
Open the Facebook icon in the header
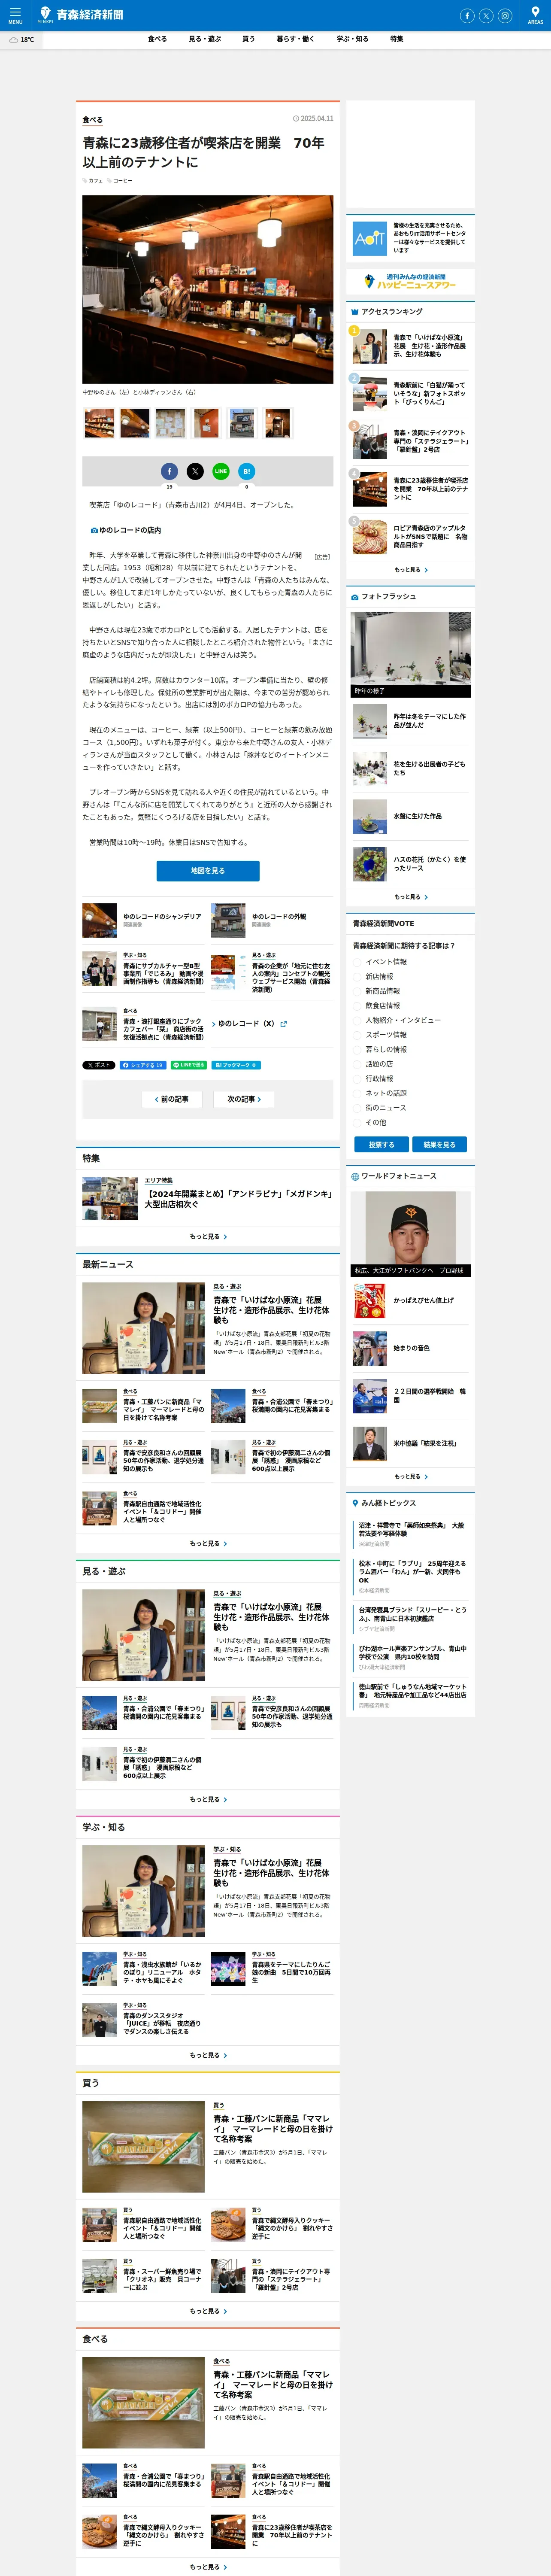coord(467,16)
